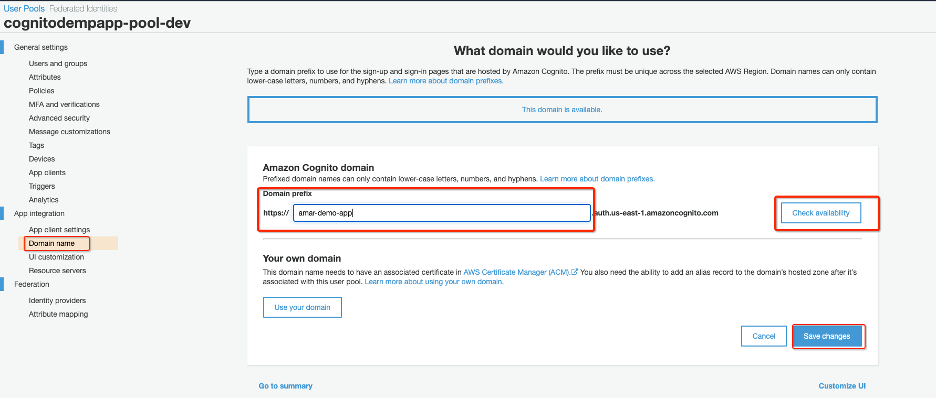Go to Policies settings
936x398 pixels.
[x=41, y=91]
